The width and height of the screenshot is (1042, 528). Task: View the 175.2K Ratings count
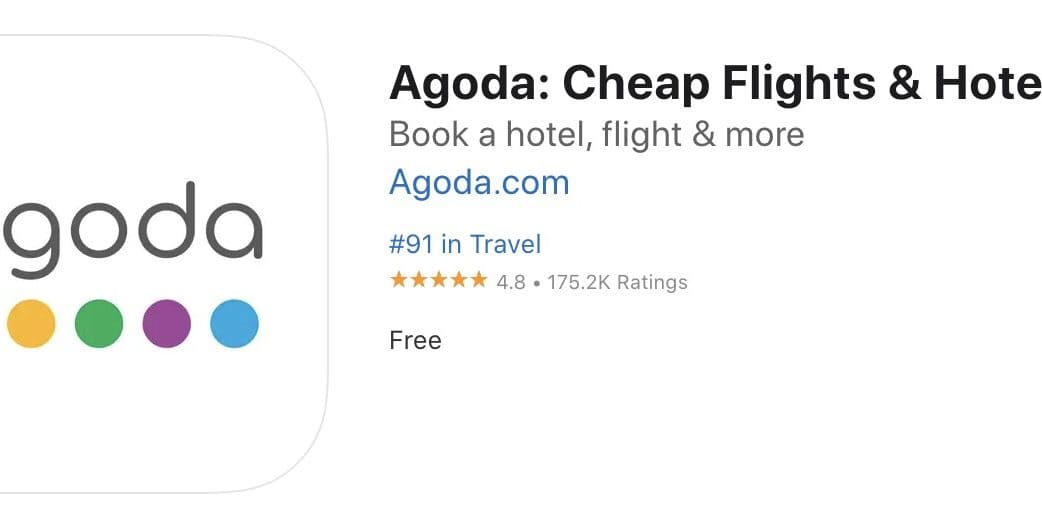[617, 282]
